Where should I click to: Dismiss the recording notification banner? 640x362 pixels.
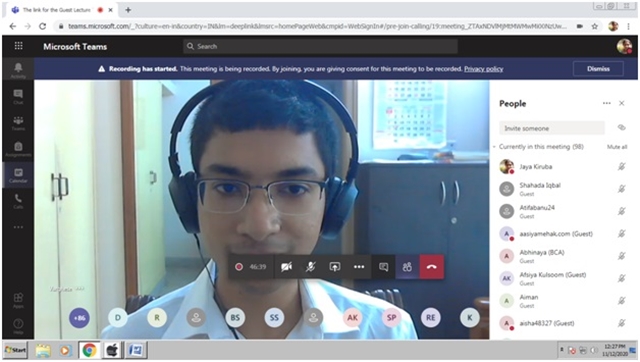598,69
